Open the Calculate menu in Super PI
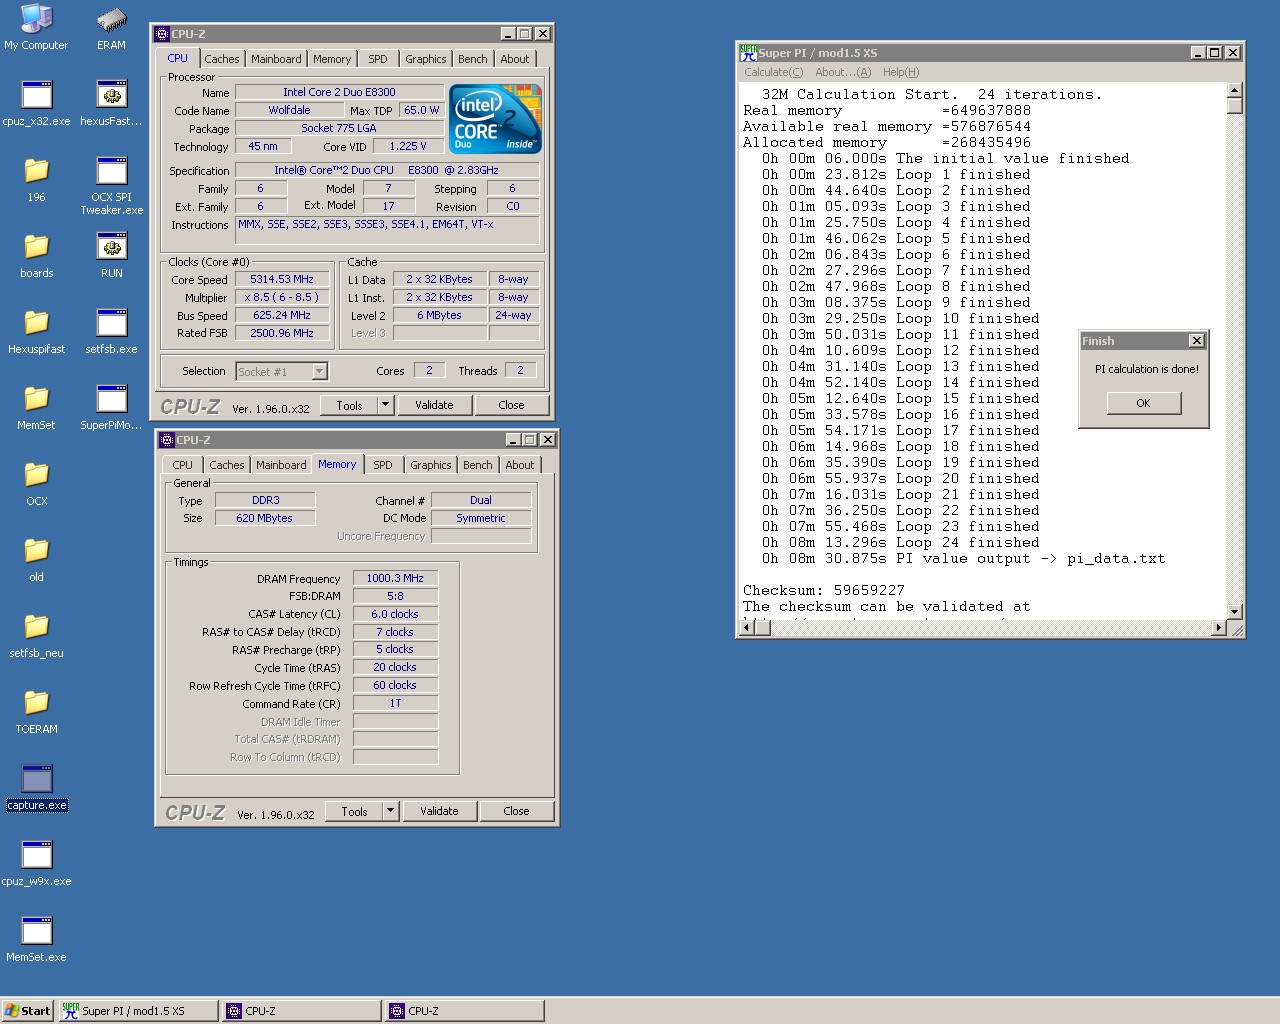Viewport: 1280px width, 1024px height. (x=773, y=72)
